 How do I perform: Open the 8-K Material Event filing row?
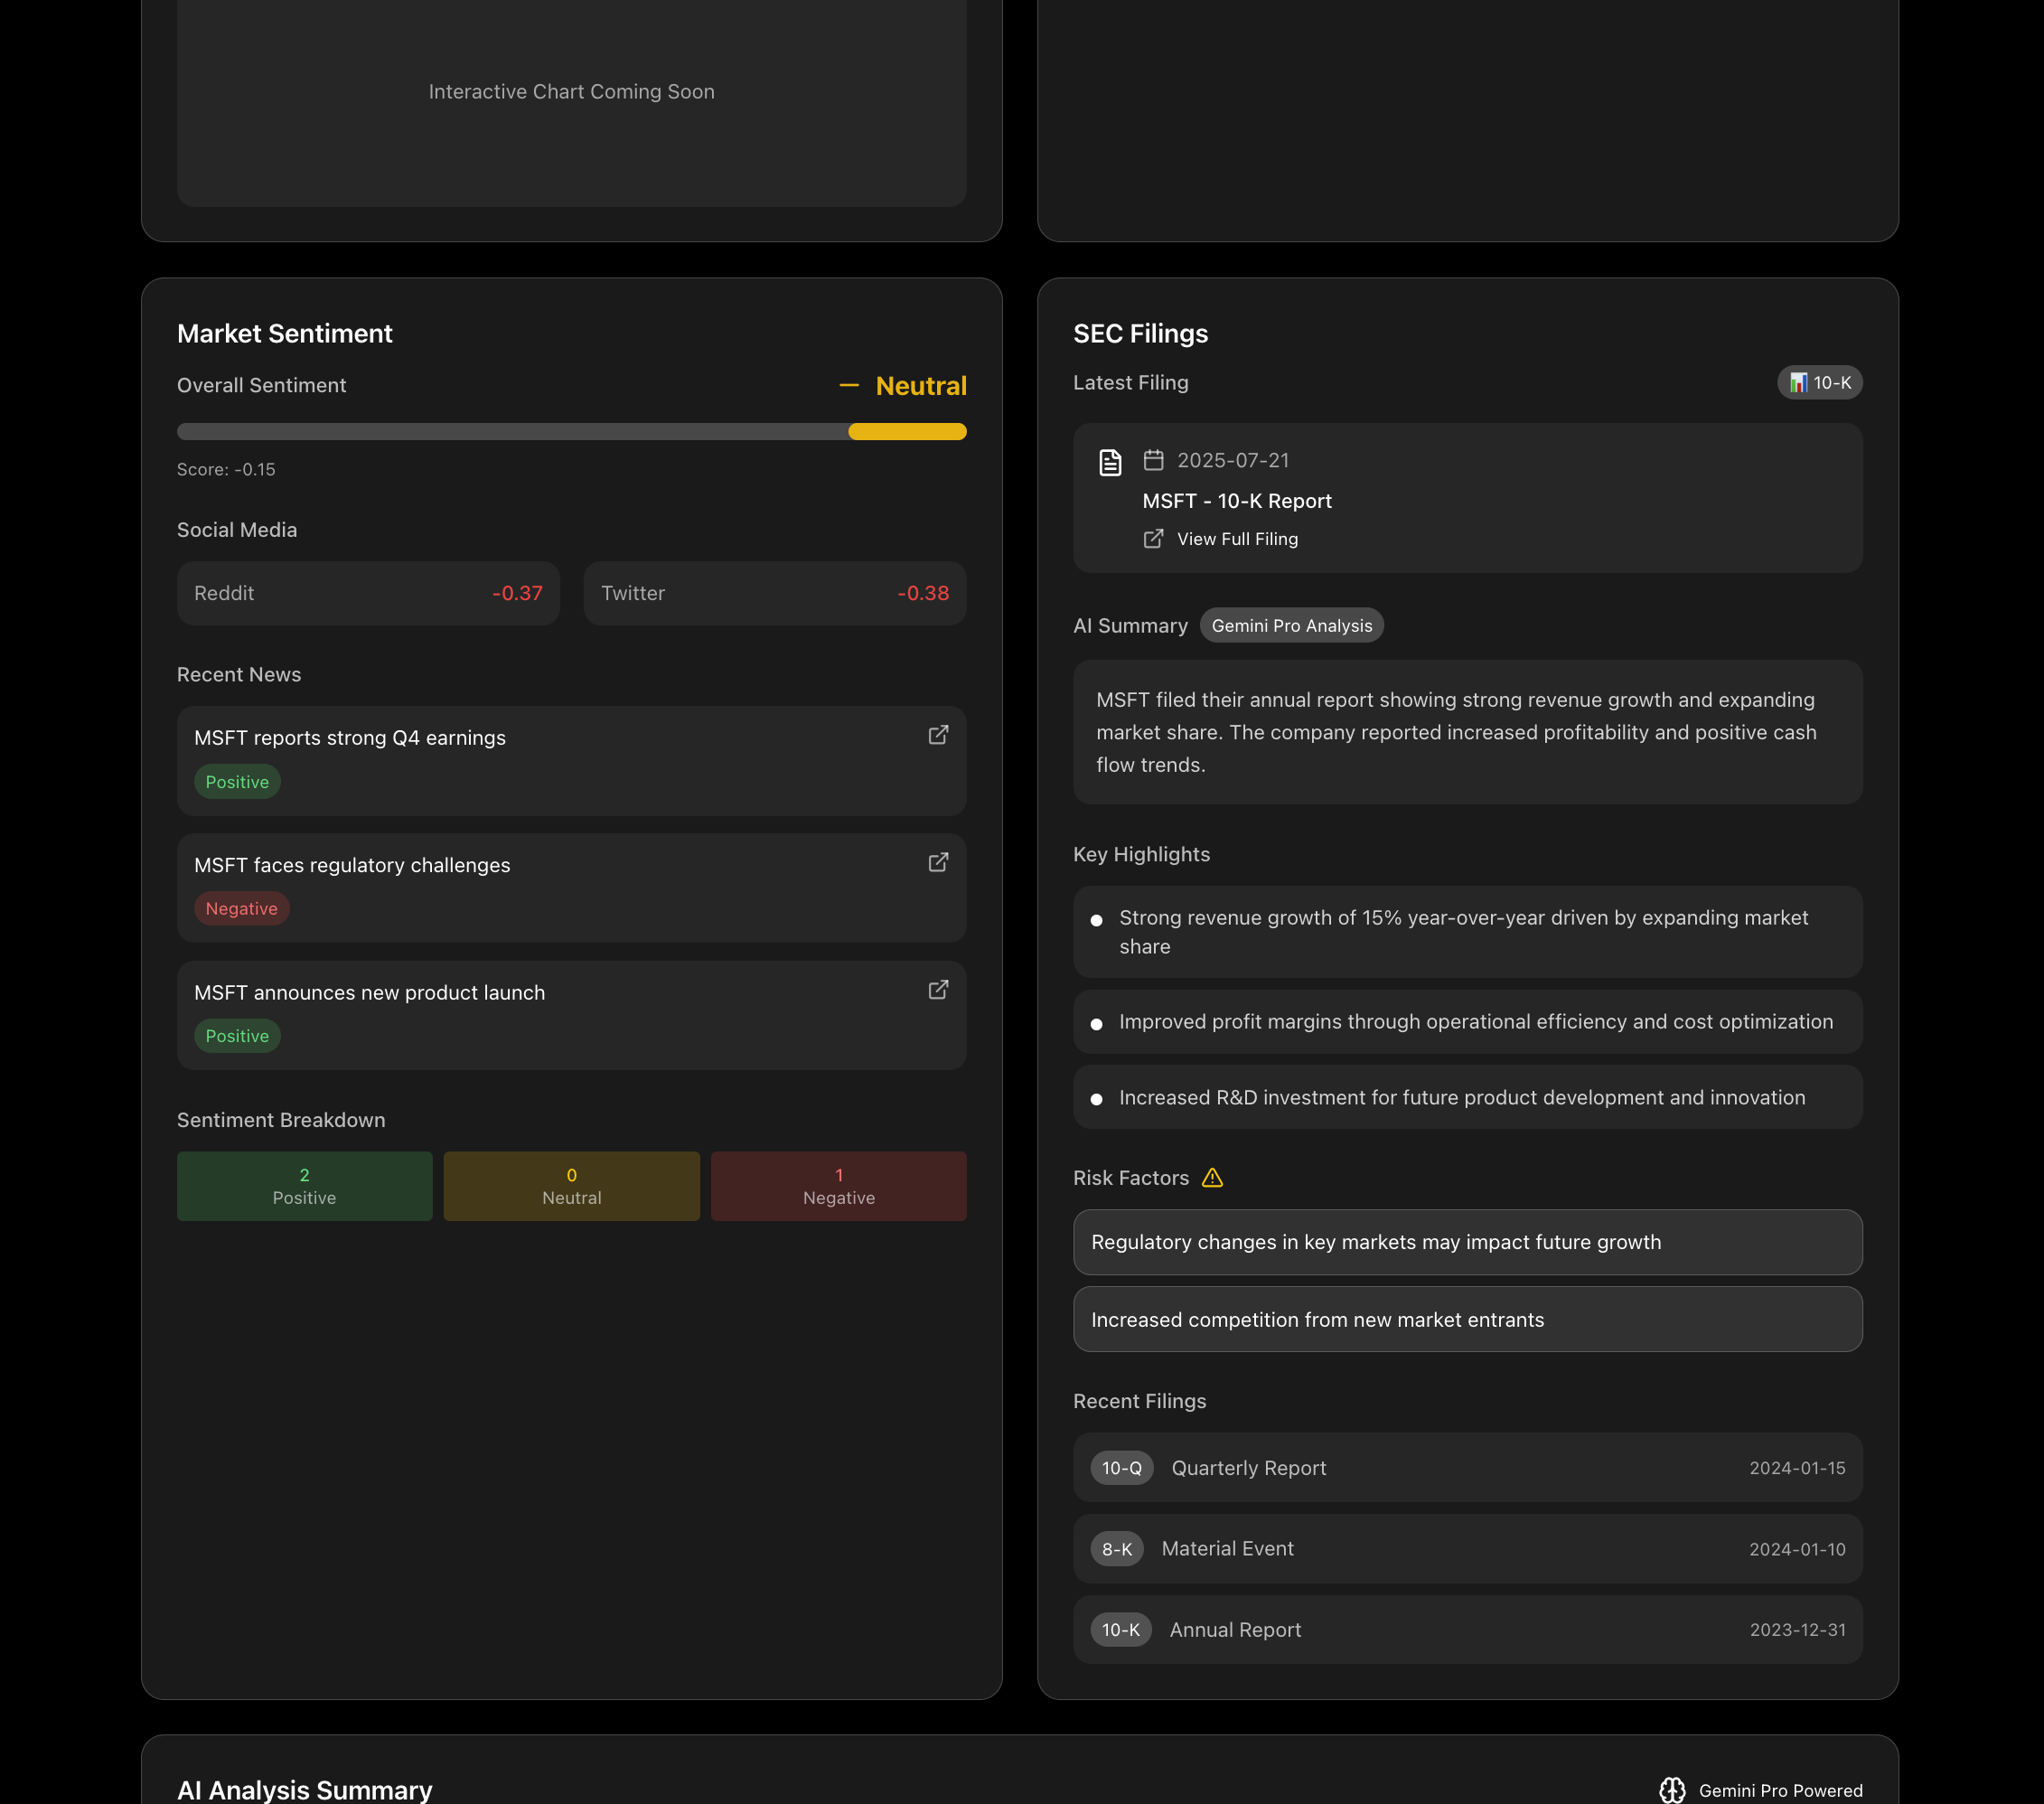click(x=1467, y=1549)
